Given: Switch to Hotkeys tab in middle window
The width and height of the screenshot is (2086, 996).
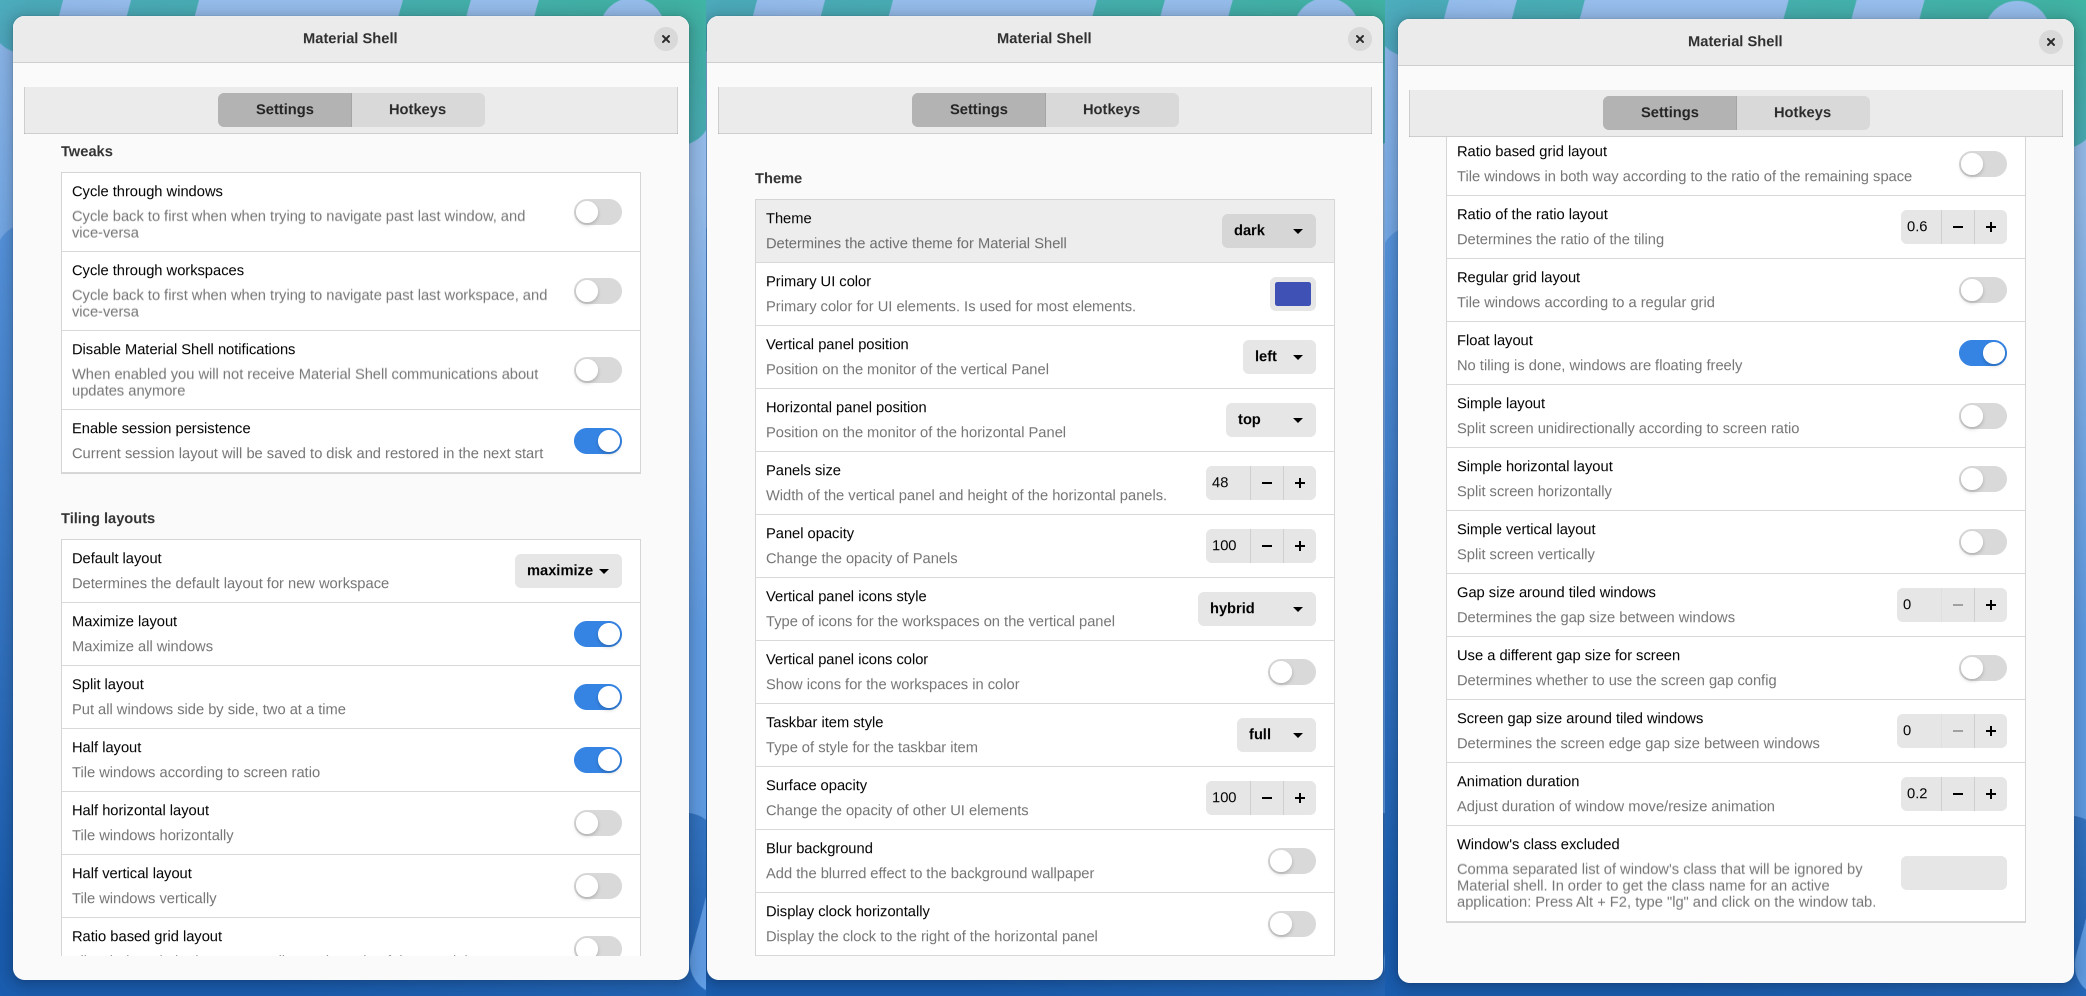Looking at the screenshot, I should pos(1112,110).
